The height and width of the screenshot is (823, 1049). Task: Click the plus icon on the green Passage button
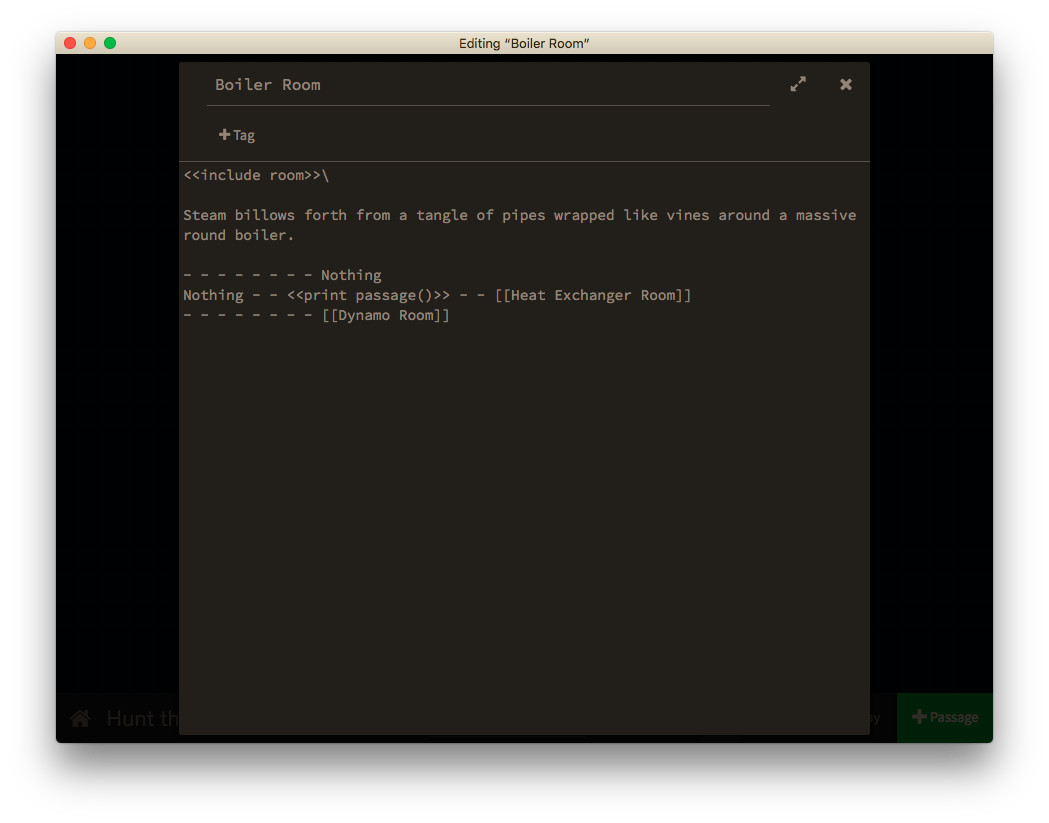point(919,717)
